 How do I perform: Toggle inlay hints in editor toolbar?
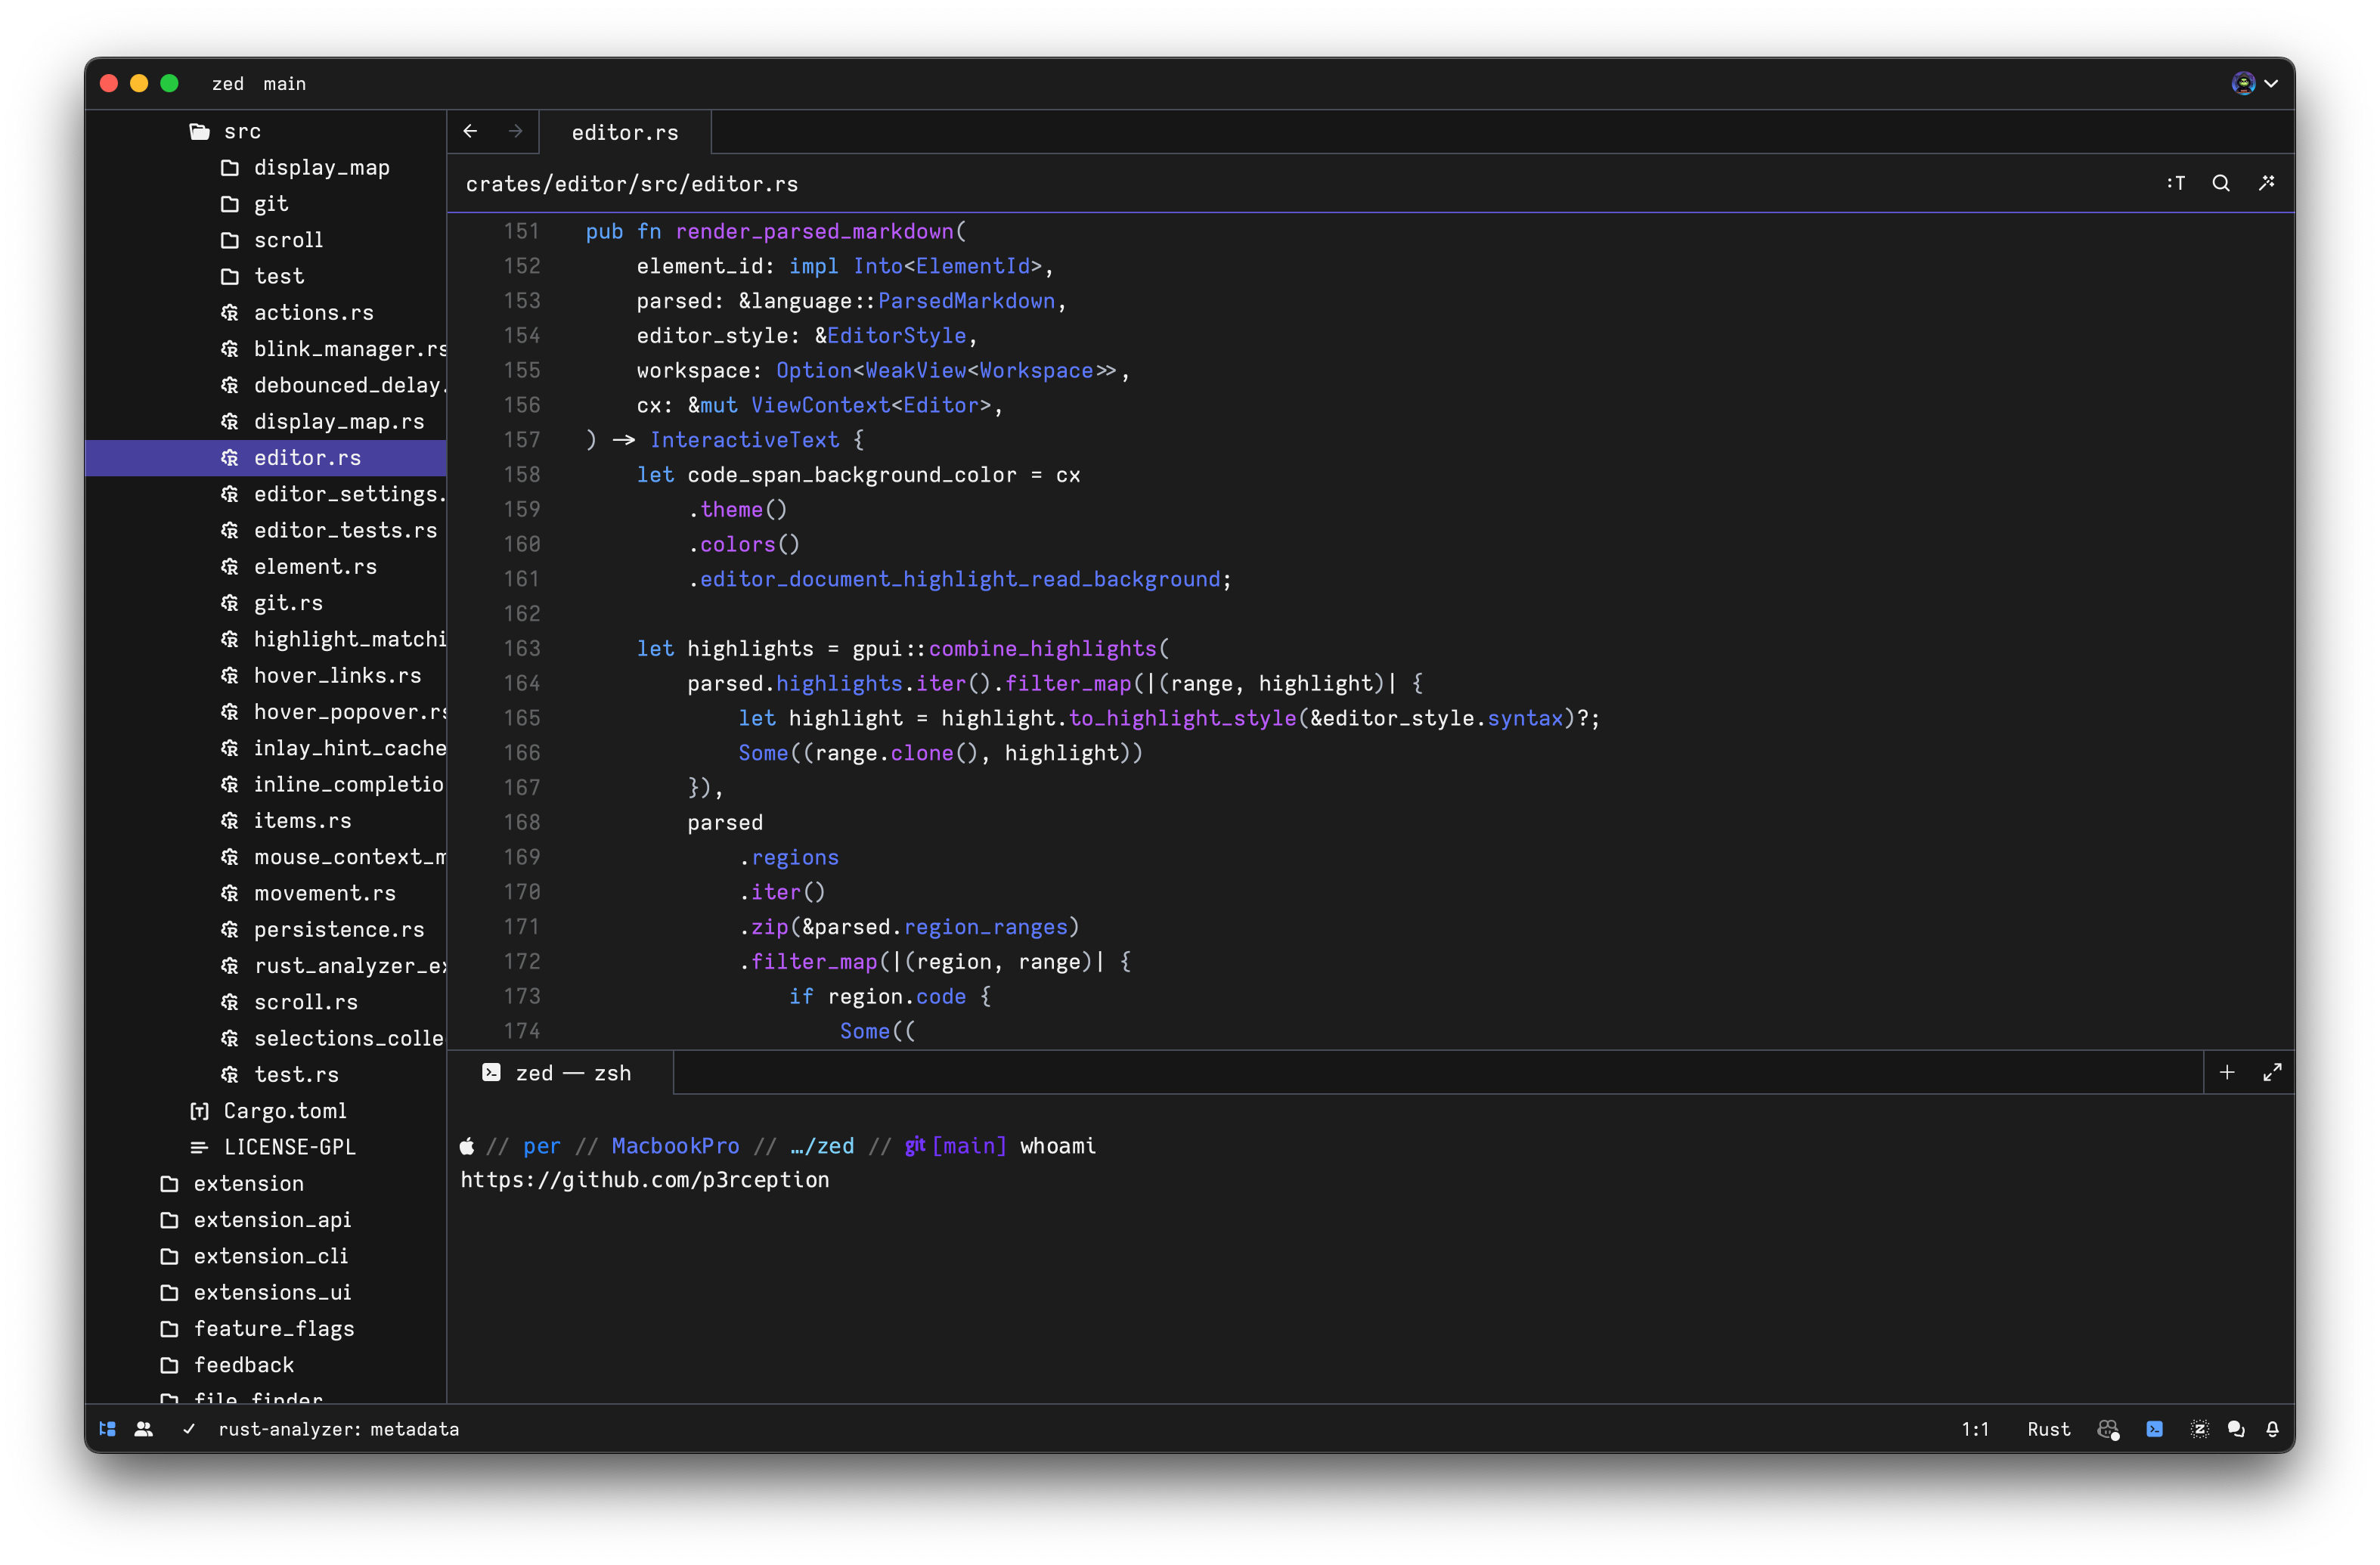2176,183
